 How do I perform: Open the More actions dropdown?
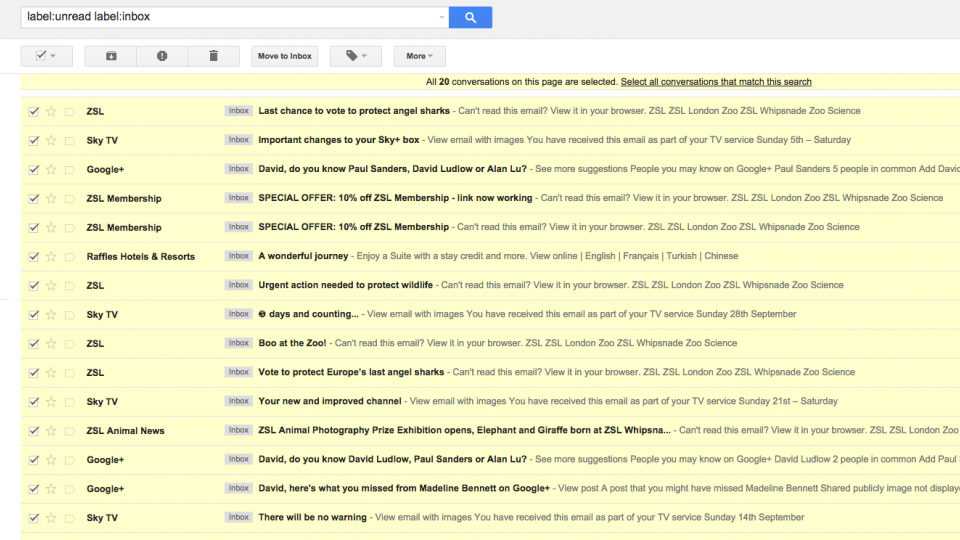(x=419, y=56)
